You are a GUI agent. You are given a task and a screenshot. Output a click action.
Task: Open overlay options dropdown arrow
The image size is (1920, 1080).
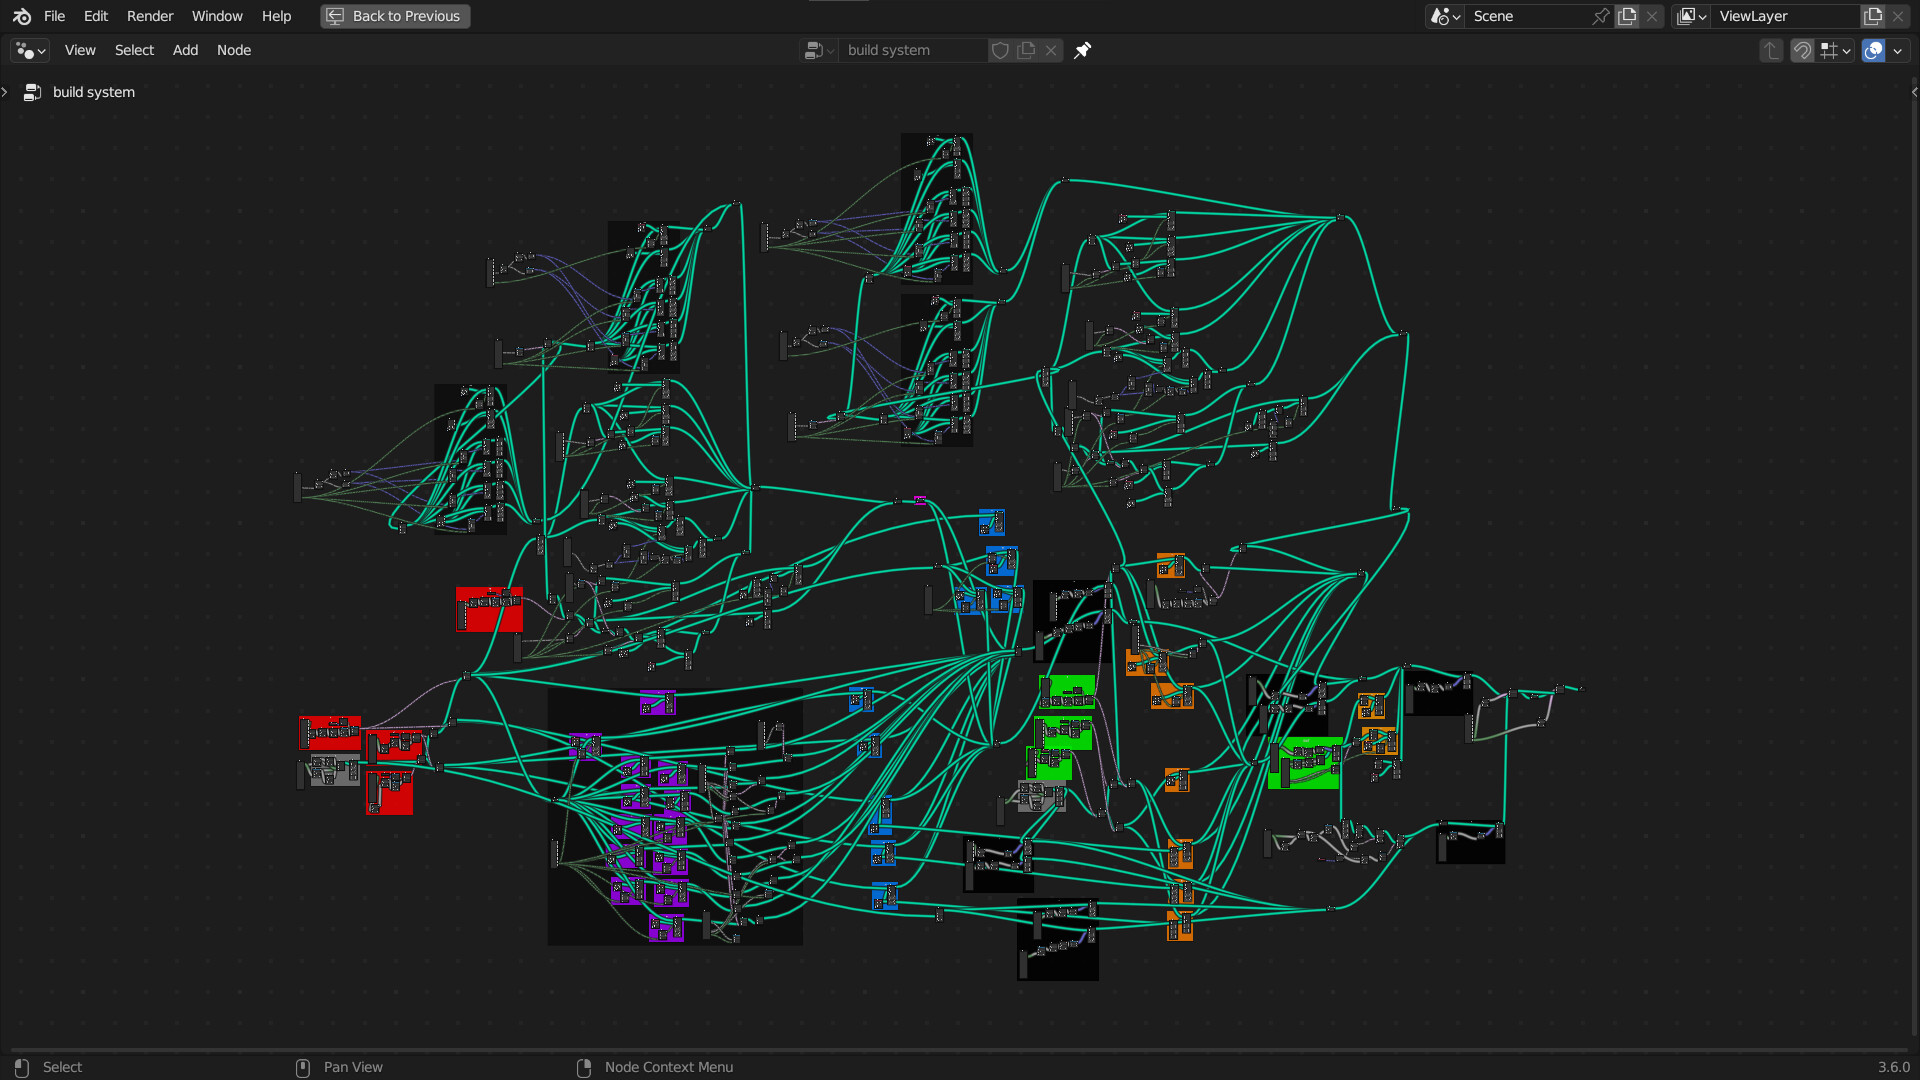click(1898, 50)
